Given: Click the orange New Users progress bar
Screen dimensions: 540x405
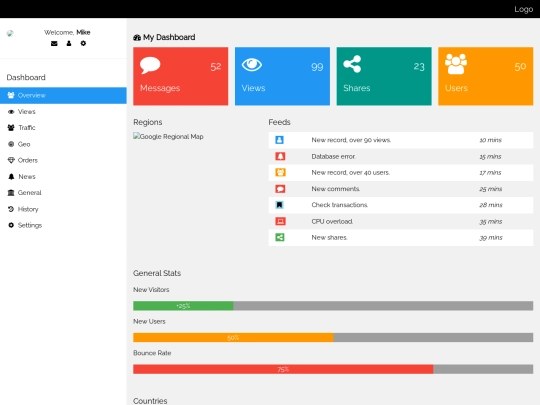Looking at the screenshot, I should pyautogui.click(x=233, y=338).
